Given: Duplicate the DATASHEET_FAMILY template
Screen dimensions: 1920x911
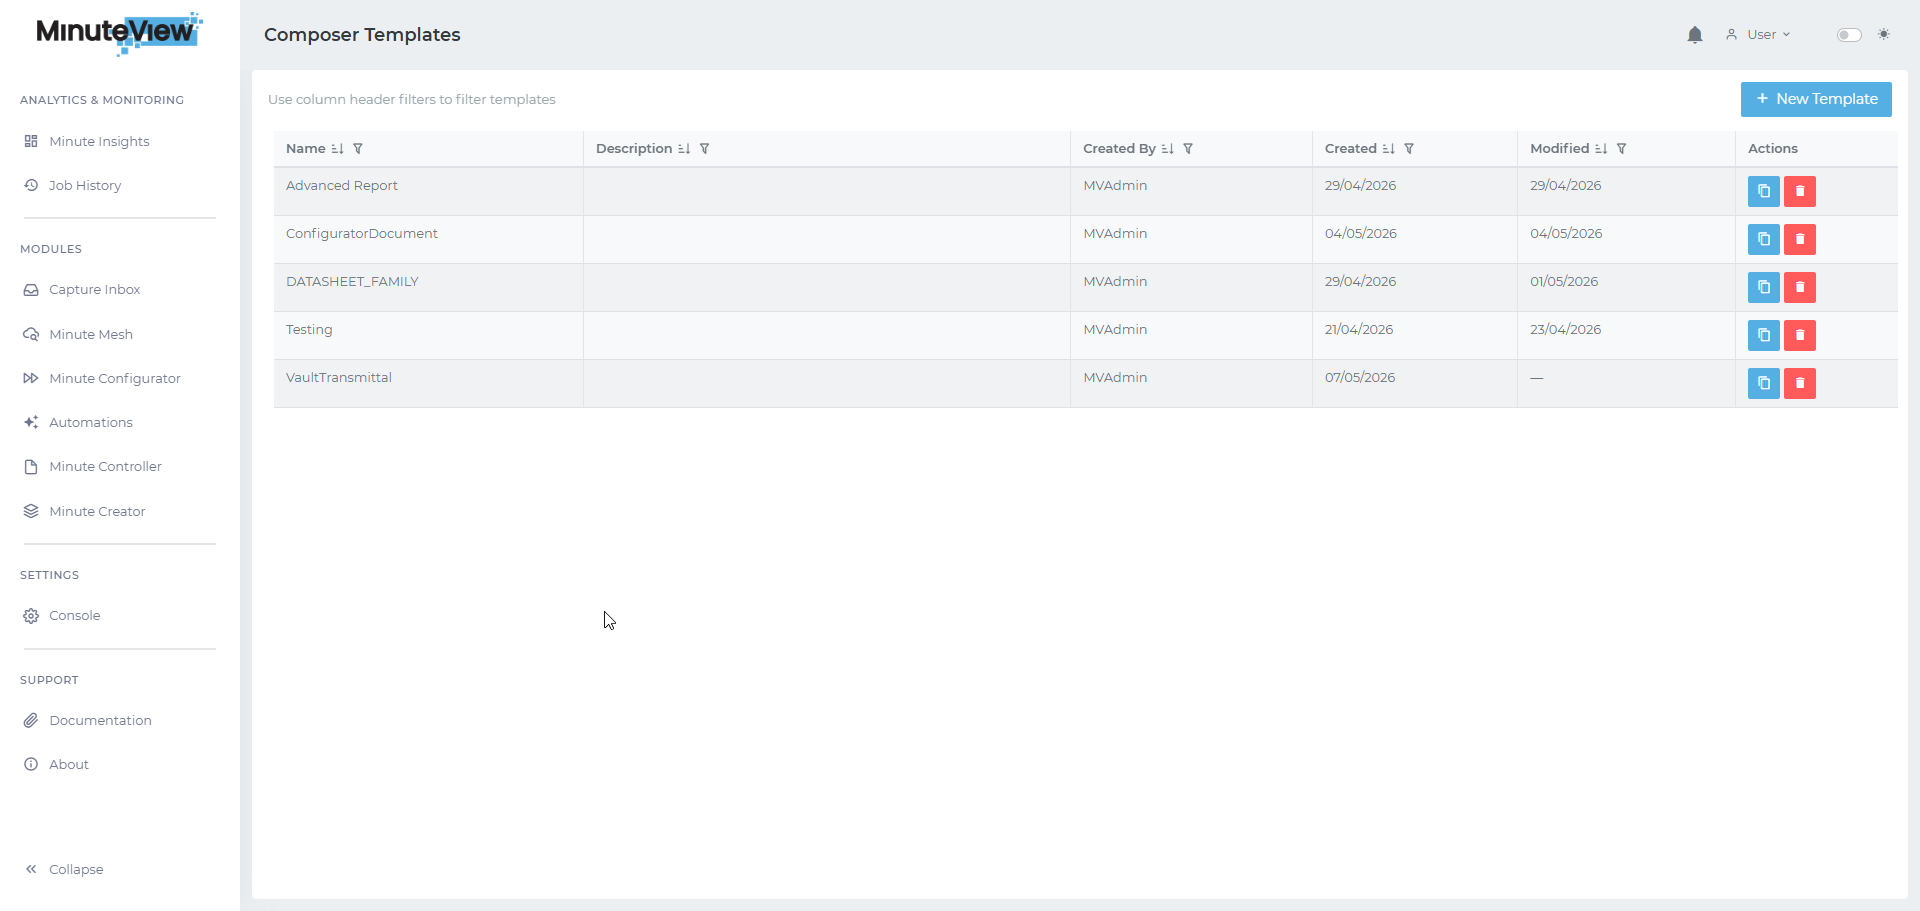Looking at the screenshot, I should click(x=1764, y=287).
